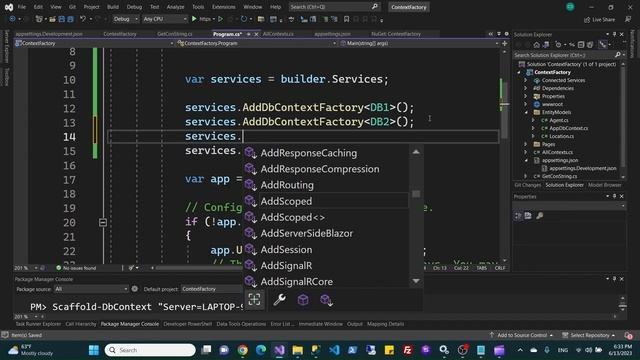Viewport: 640px width, 360px height.
Task: Click the bookmark icon in the toolbar
Action: [x=346, y=19]
